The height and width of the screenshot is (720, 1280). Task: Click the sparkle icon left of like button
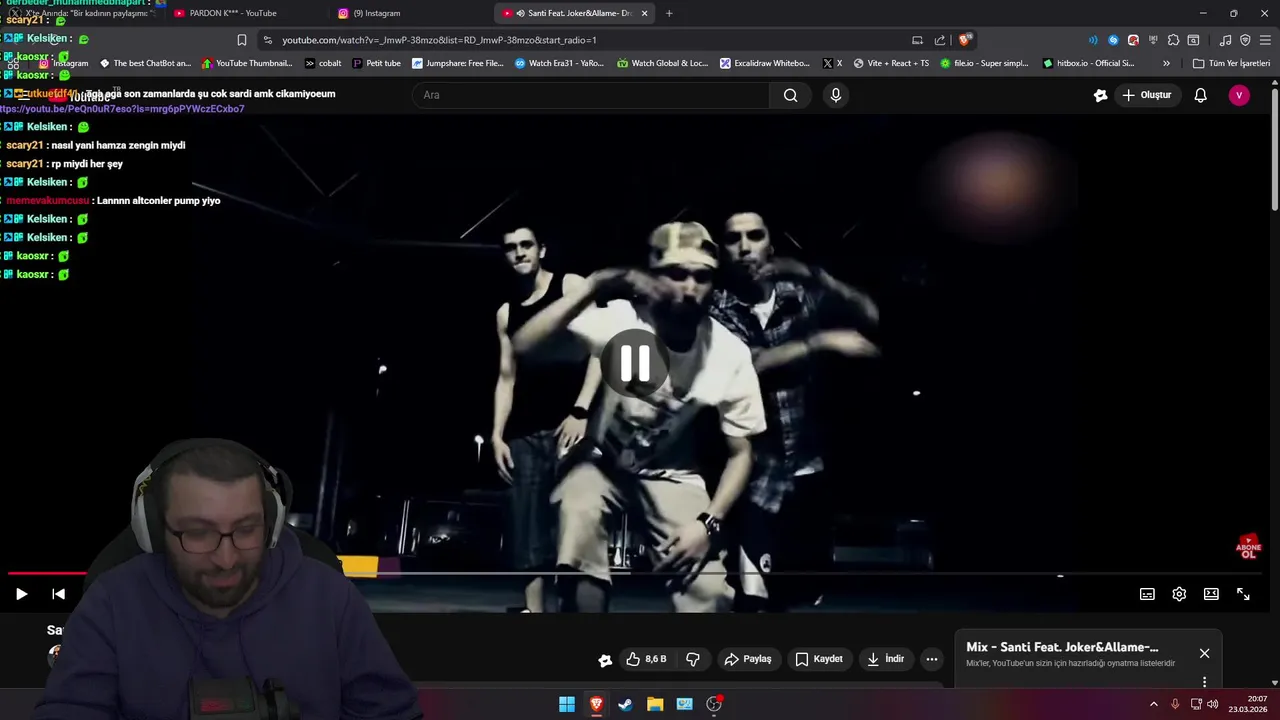point(605,659)
